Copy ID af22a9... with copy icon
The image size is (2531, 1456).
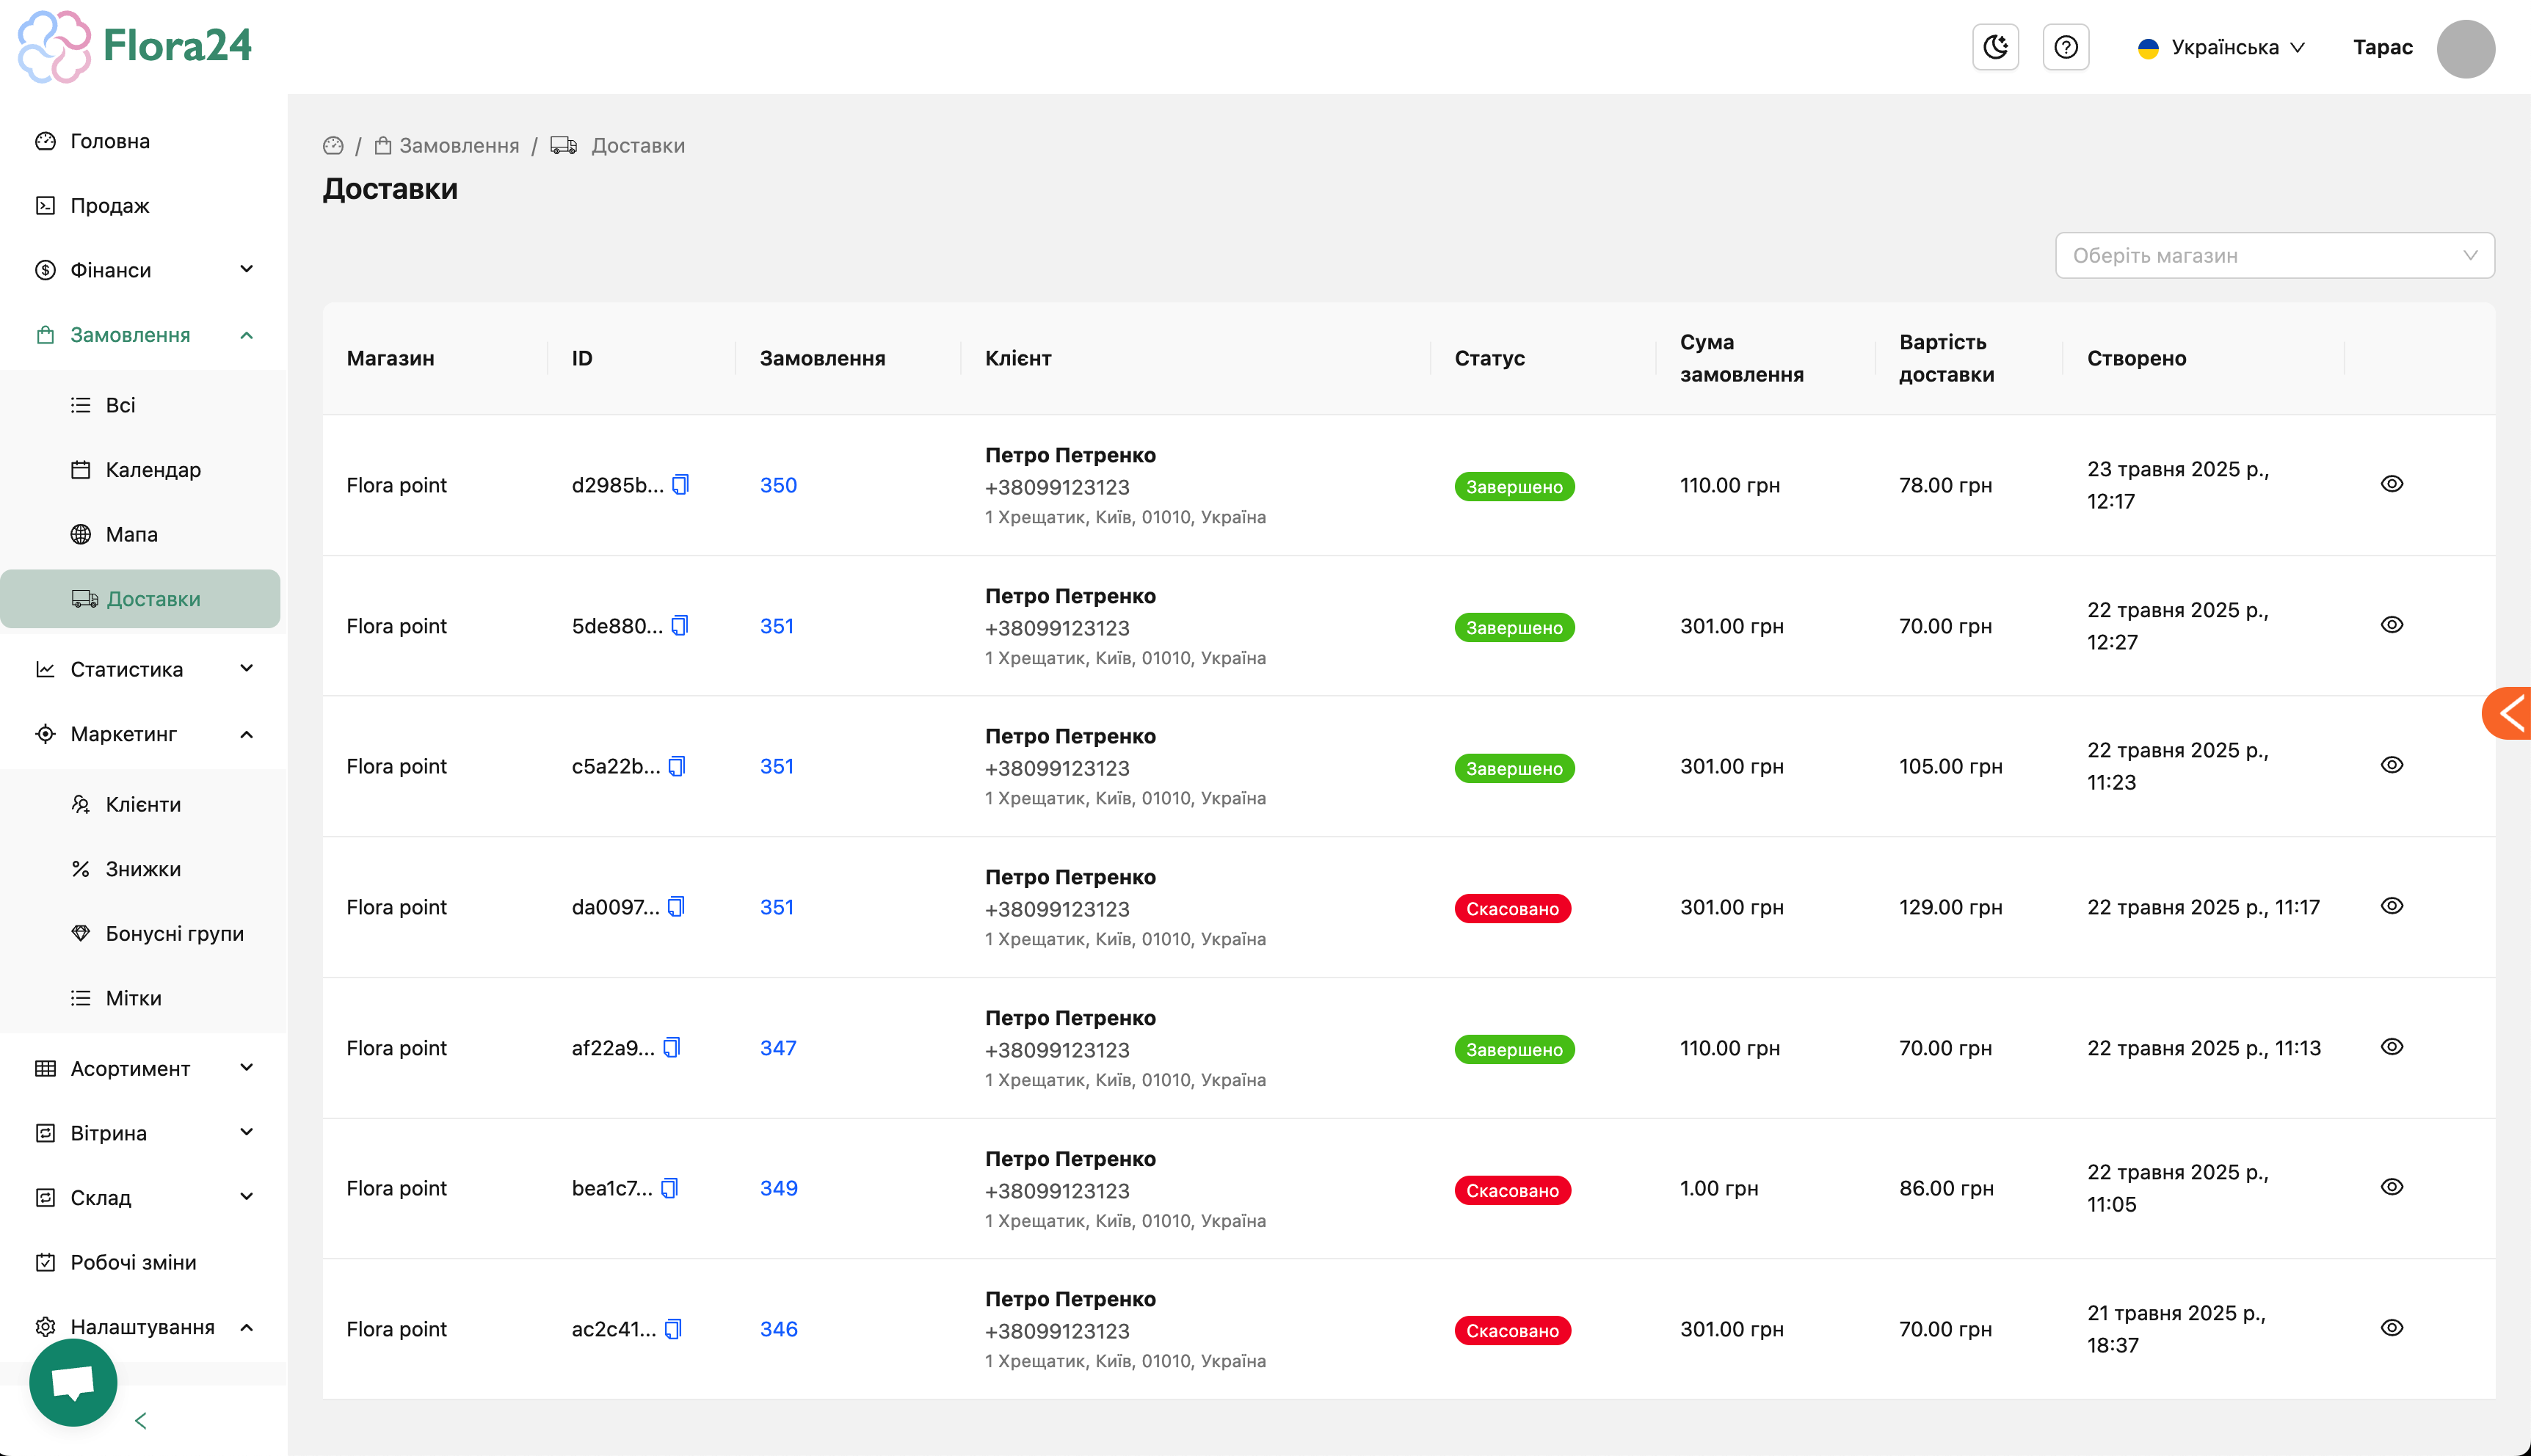tap(672, 1048)
